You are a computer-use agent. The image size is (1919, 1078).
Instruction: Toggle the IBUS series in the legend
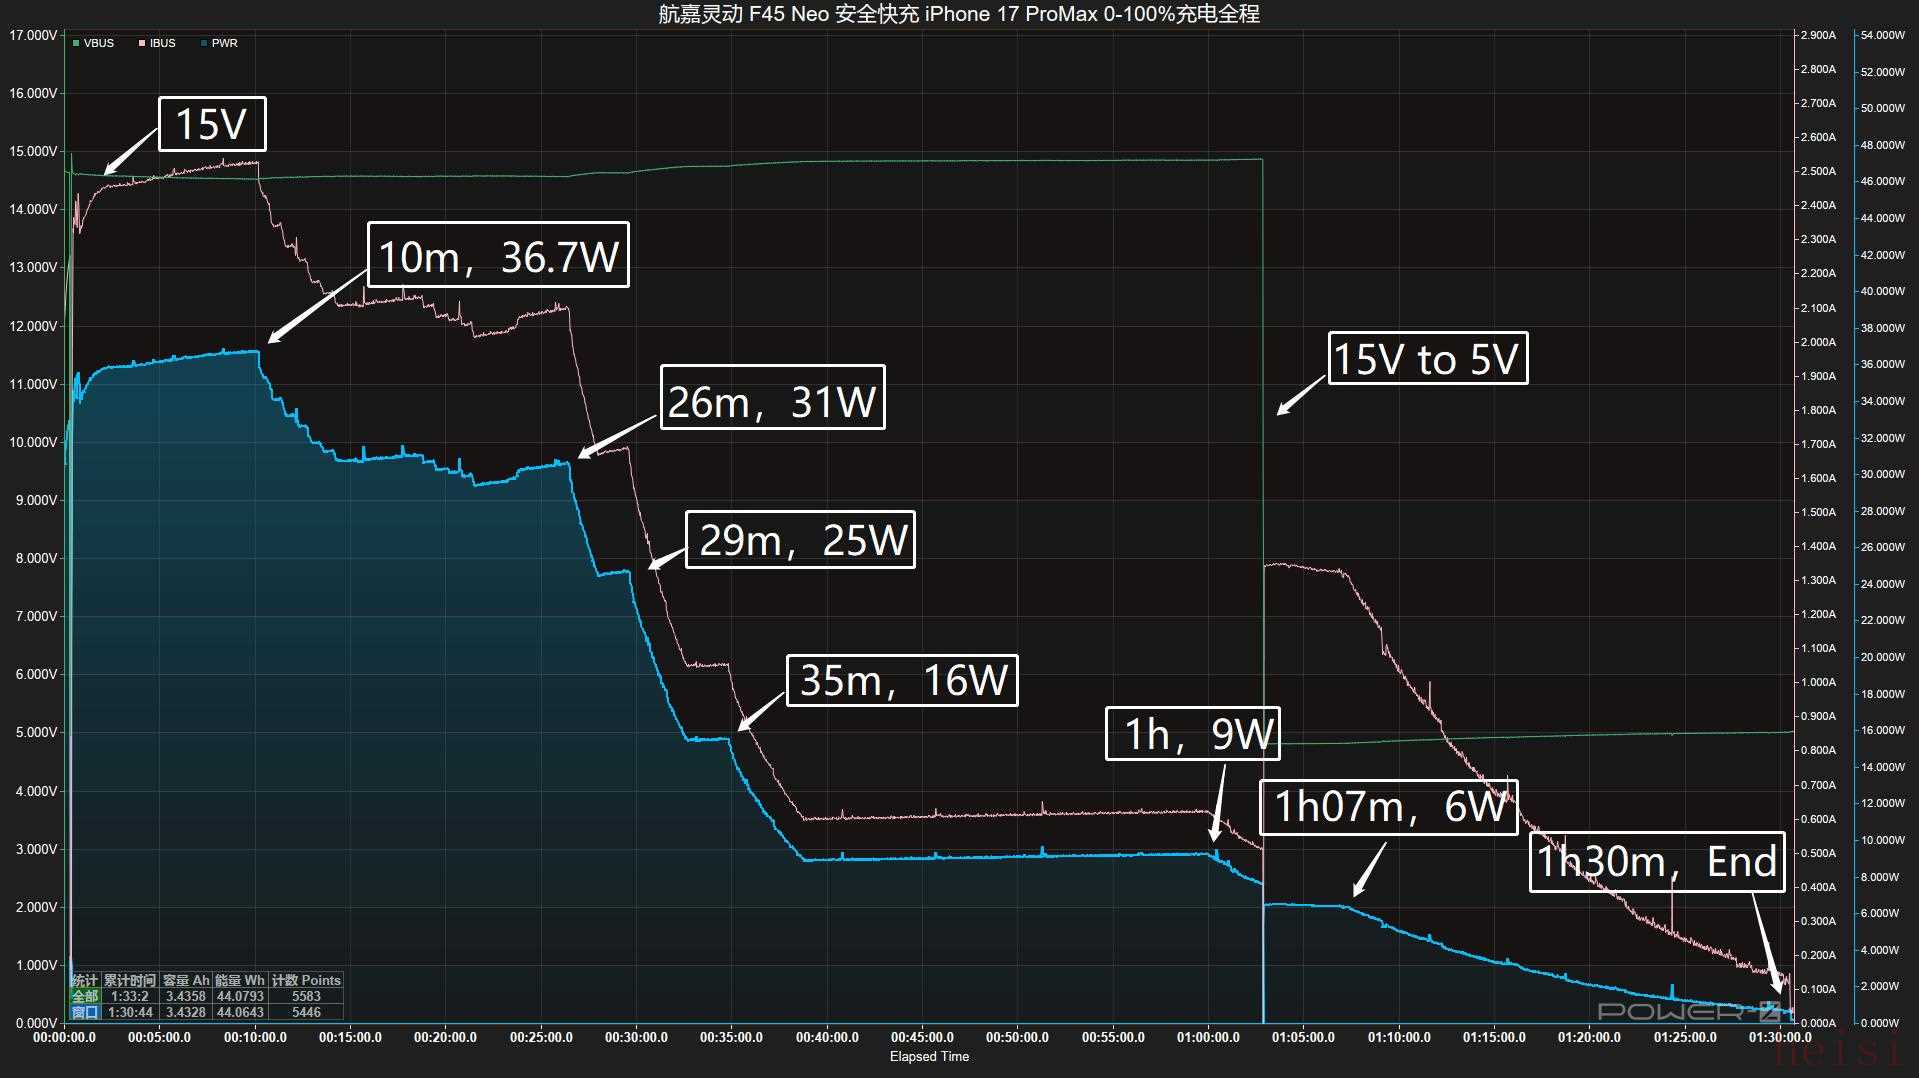tap(161, 43)
